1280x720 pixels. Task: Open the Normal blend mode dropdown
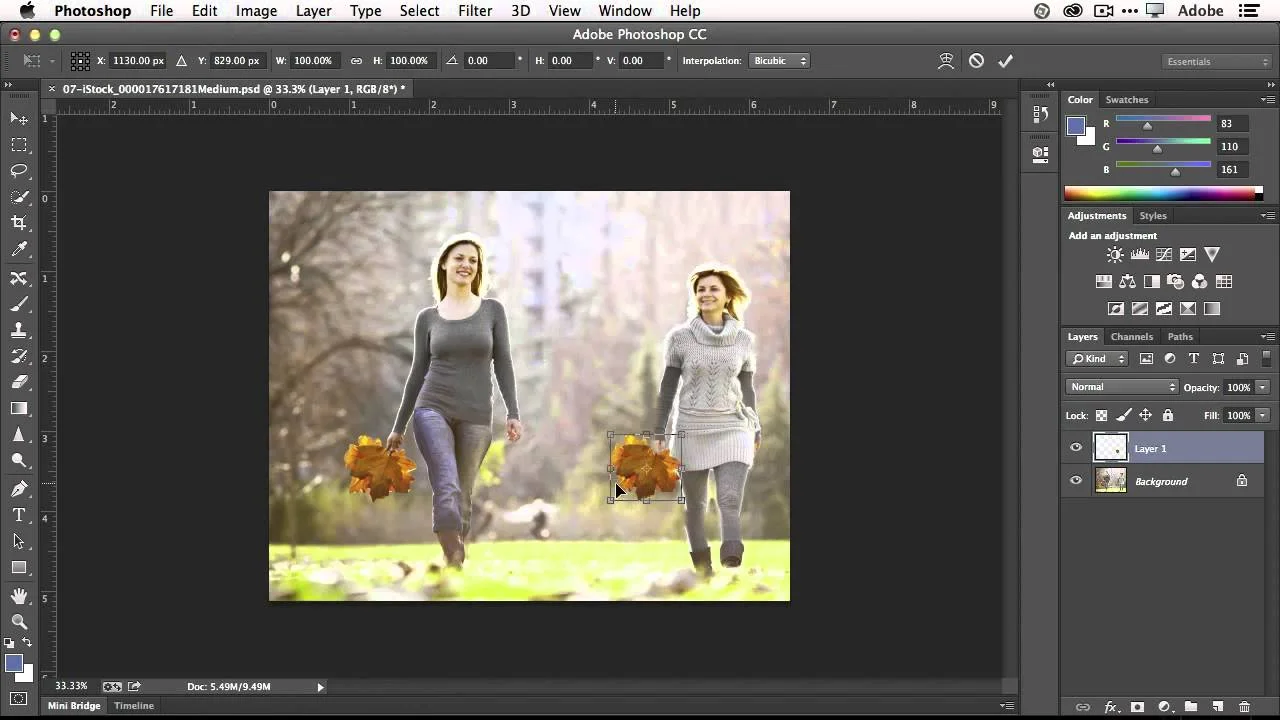1120,387
